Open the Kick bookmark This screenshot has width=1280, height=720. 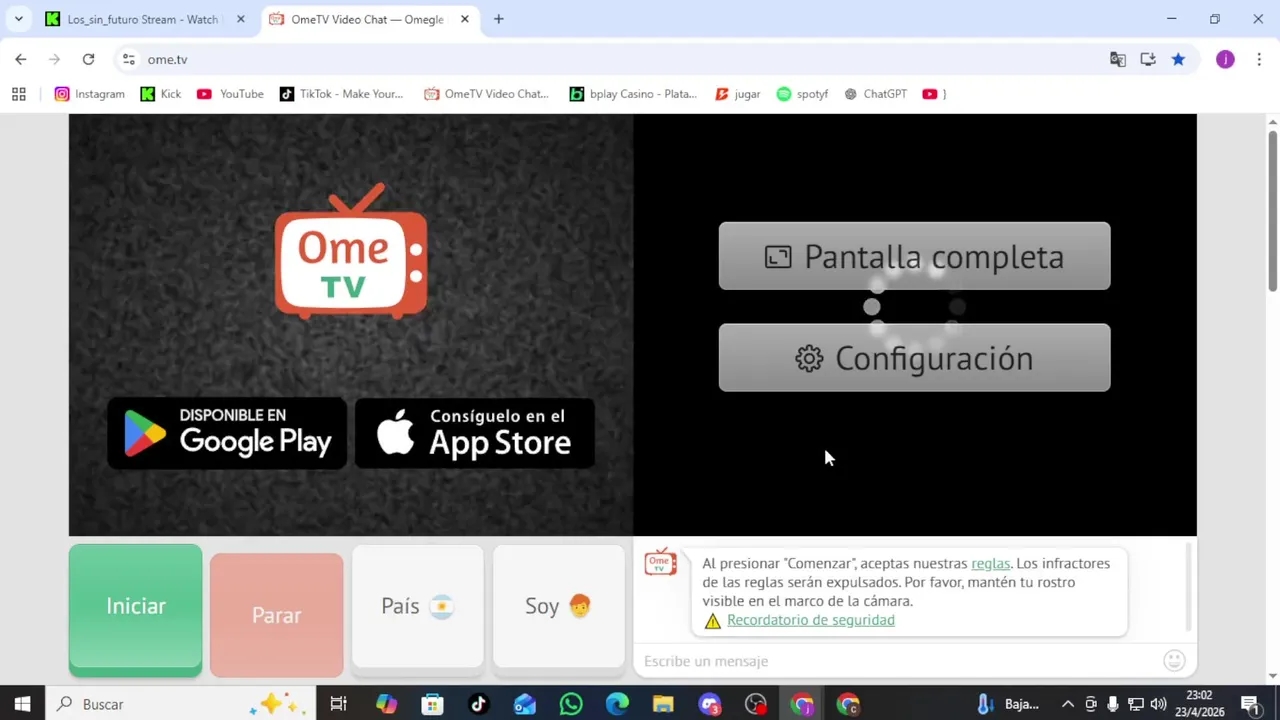(x=161, y=94)
